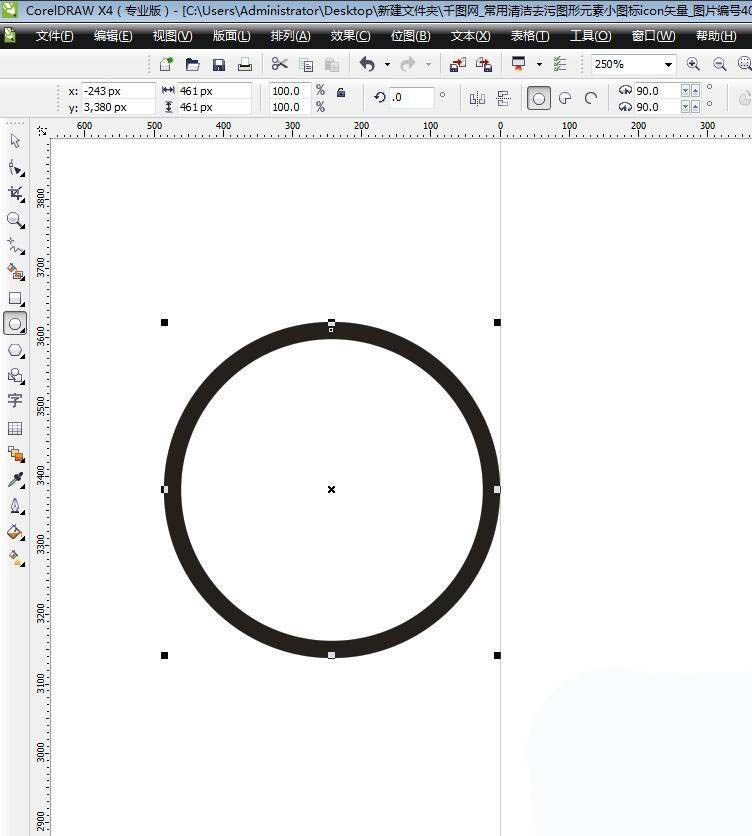Image resolution: width=752 pixels, height=836 pixels.
Task: Select the Pick (arrow) tool
Action: [x=15, y=141]
